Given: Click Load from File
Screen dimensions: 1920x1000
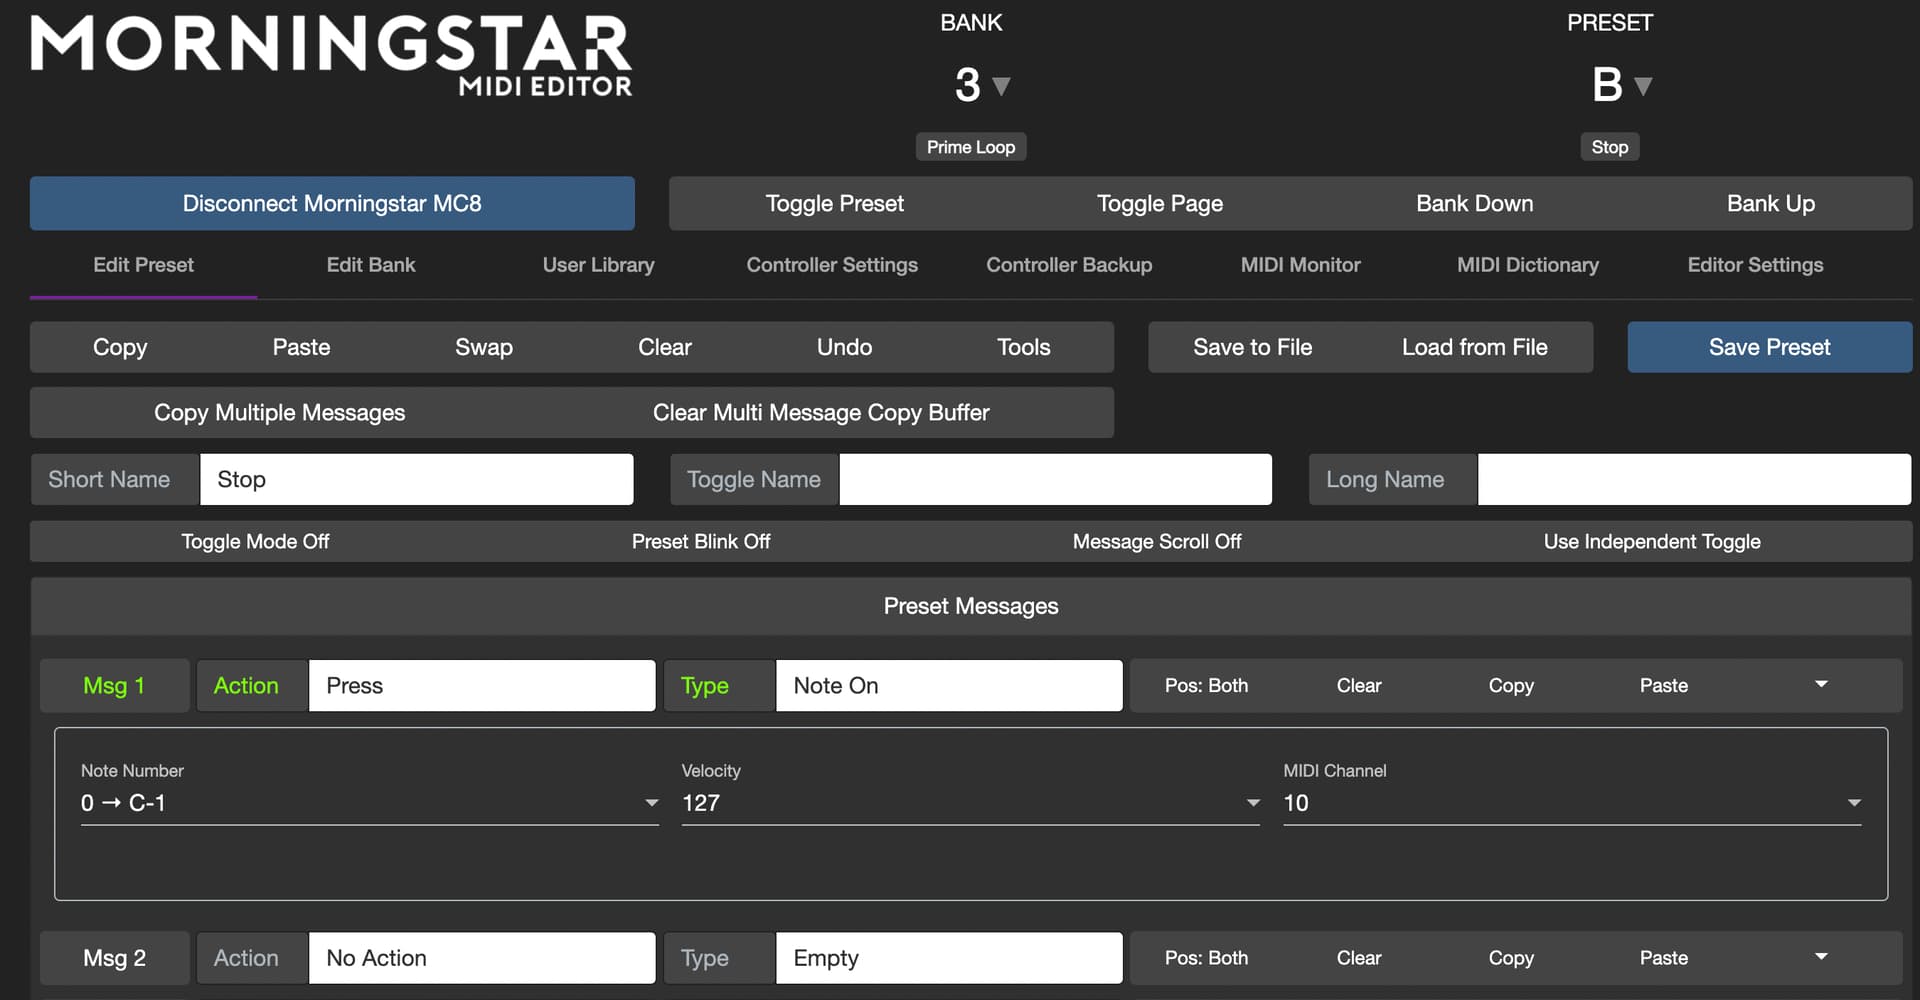Looking at the screenshot, I should pos(1474,347).
